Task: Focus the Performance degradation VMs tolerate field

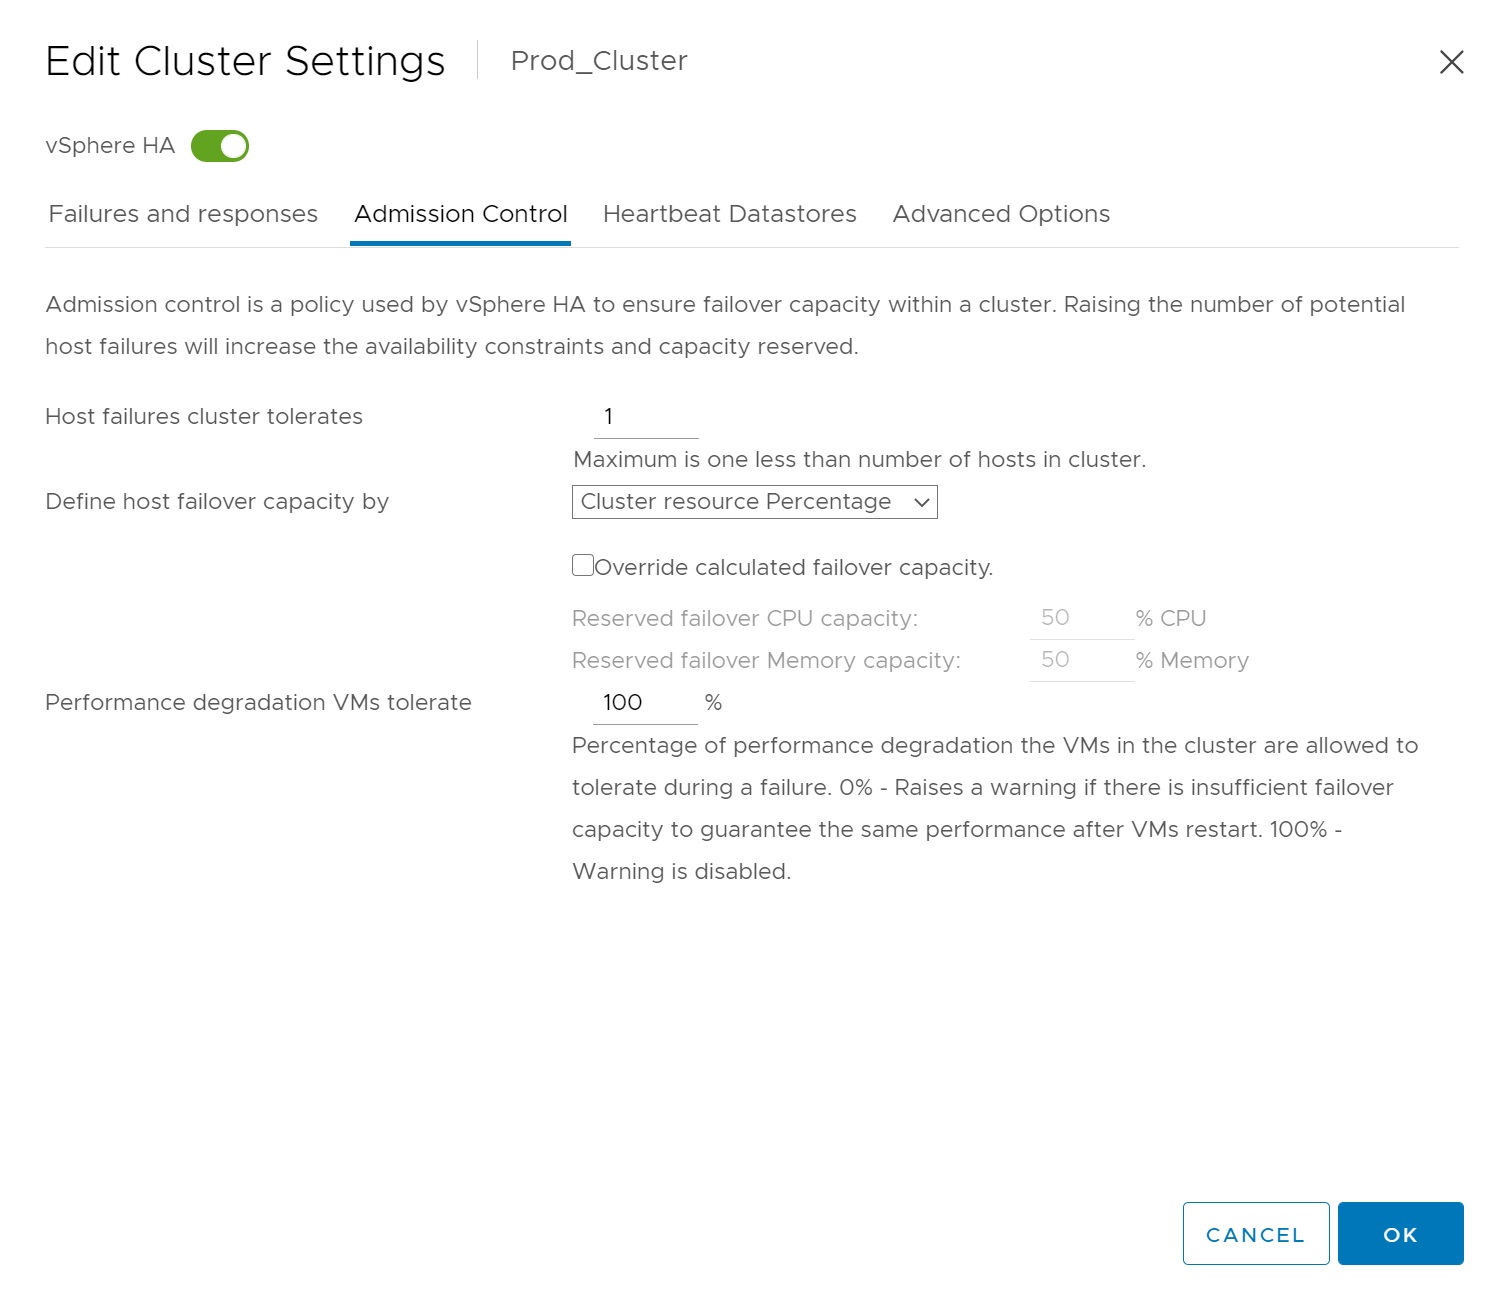Action: [x=645, y=703]
